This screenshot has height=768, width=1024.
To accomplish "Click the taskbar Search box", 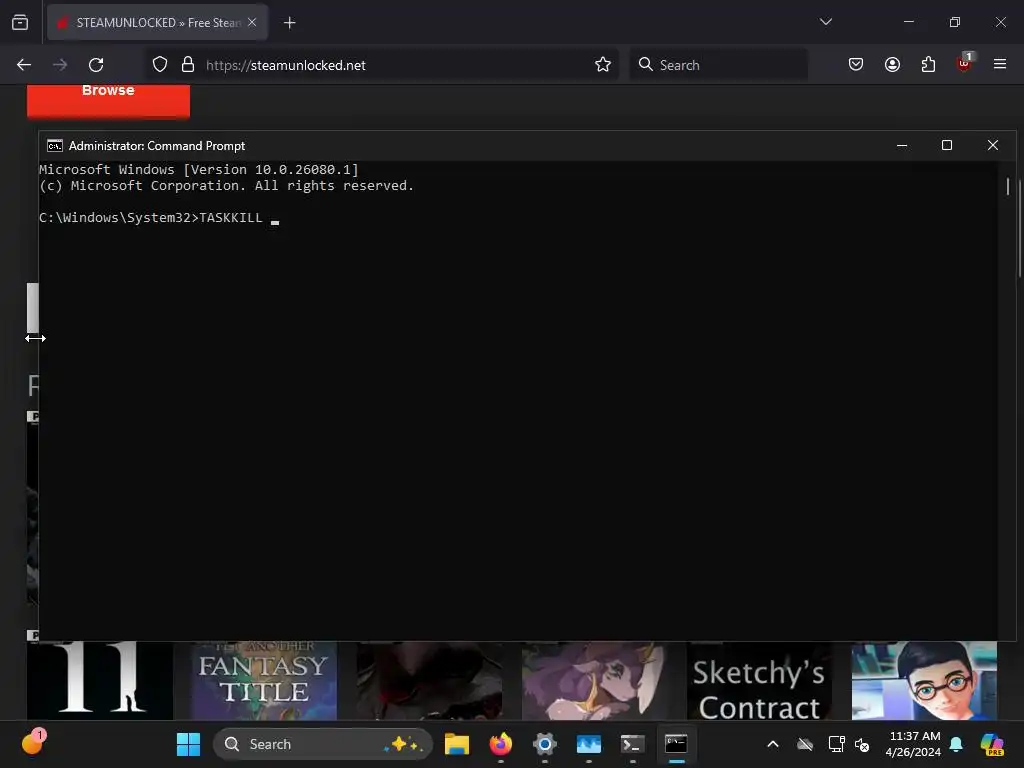I will point(323,744).
